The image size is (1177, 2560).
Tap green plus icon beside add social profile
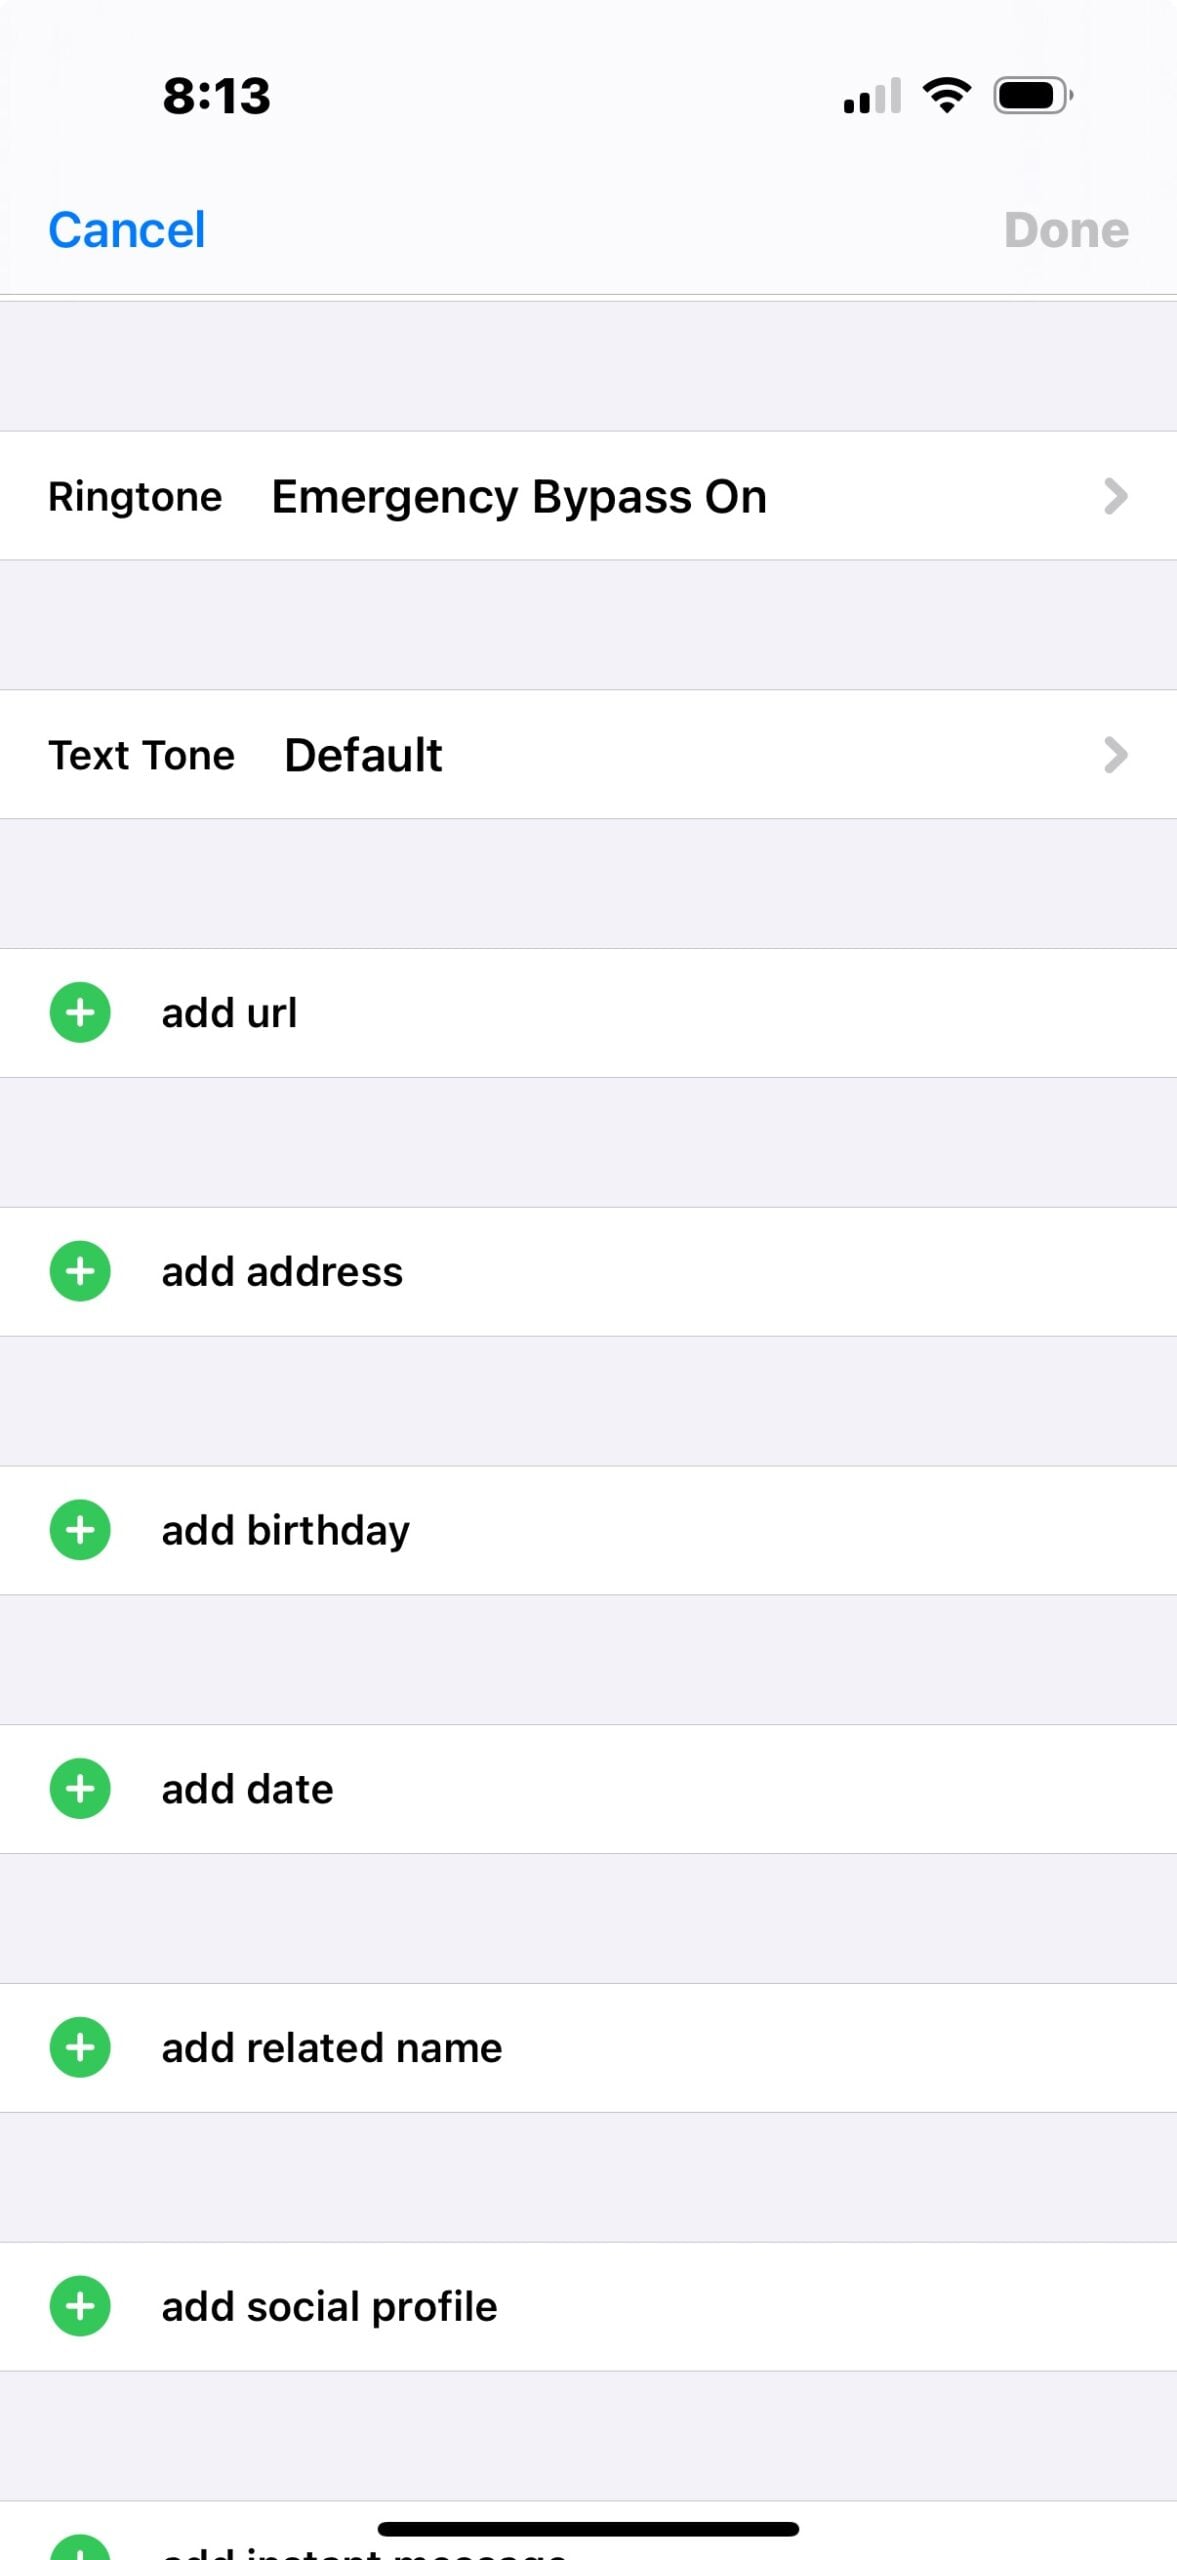[80, 2306]
